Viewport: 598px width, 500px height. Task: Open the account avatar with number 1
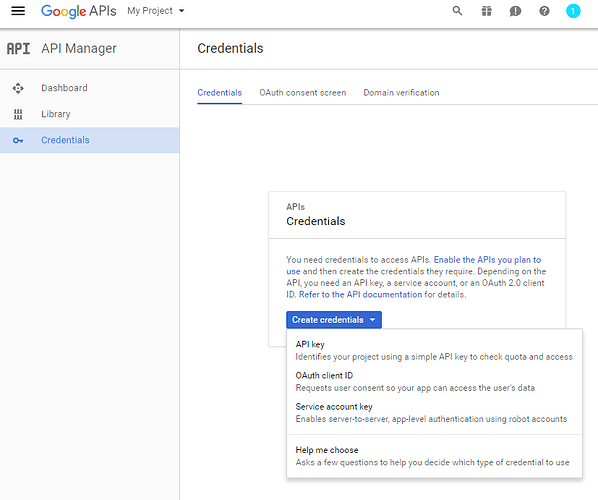[x=573, y=11]
